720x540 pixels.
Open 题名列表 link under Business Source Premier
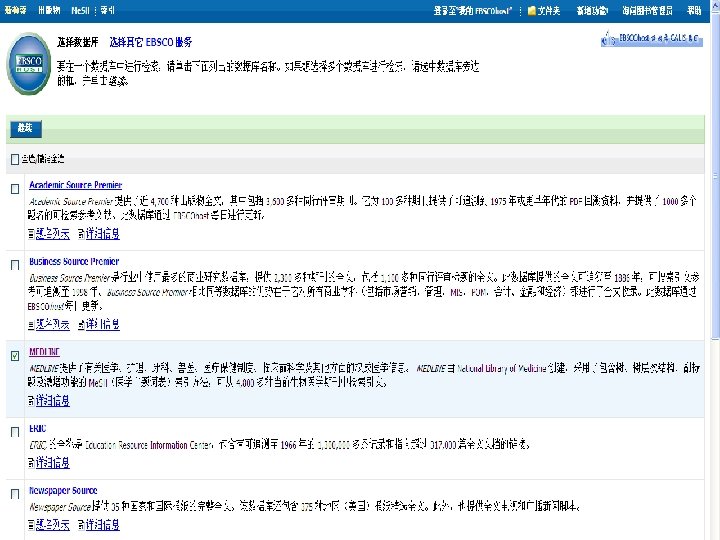tap(53, 325)
